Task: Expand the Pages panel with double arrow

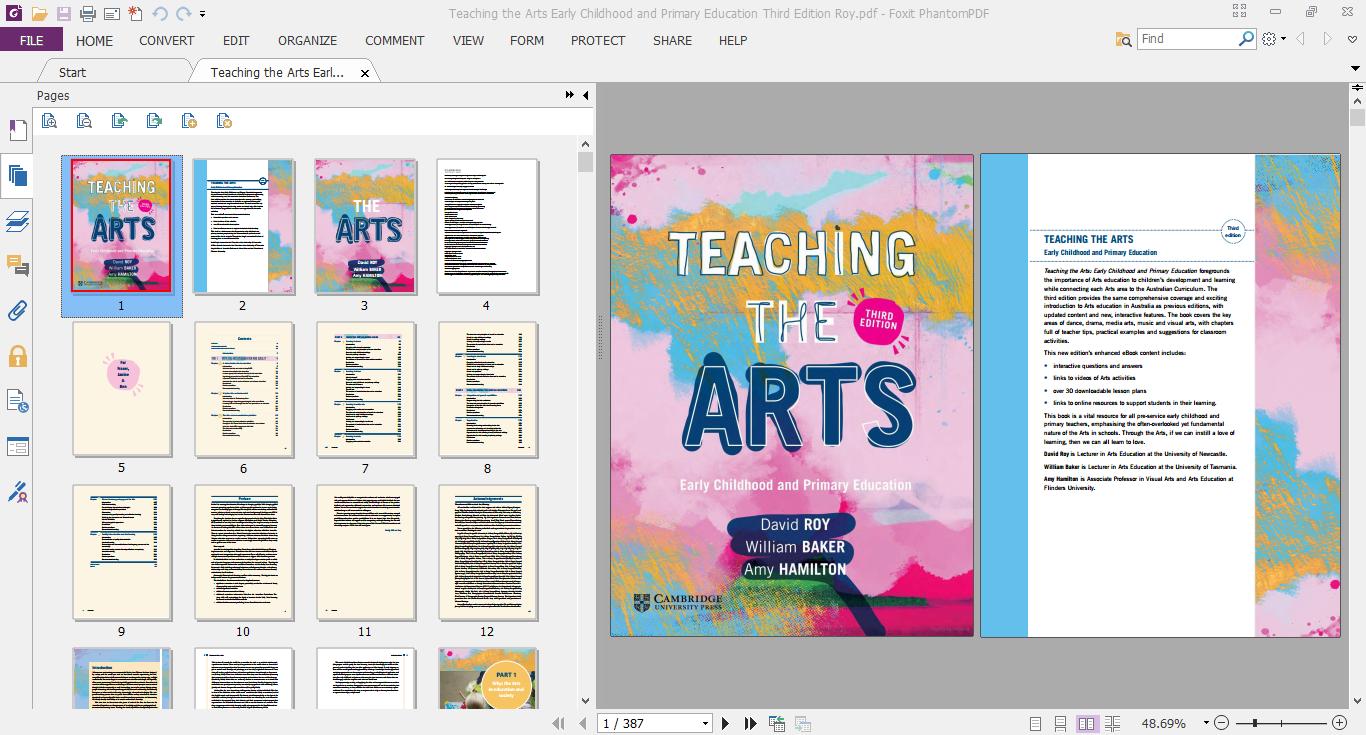Action: [x=570, y=95]
